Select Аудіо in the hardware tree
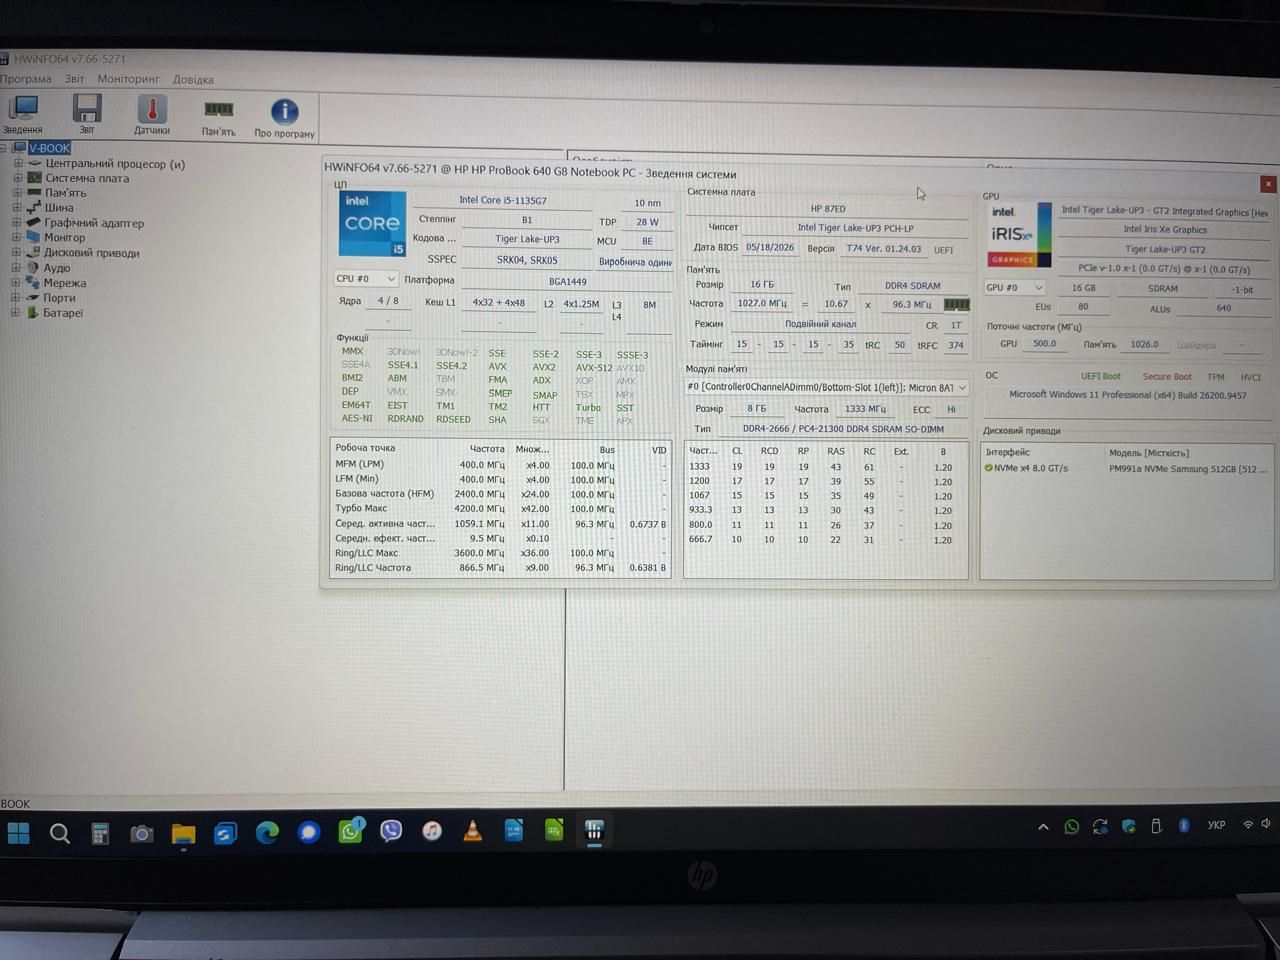The image size is (1280, 960). [57, 268]
